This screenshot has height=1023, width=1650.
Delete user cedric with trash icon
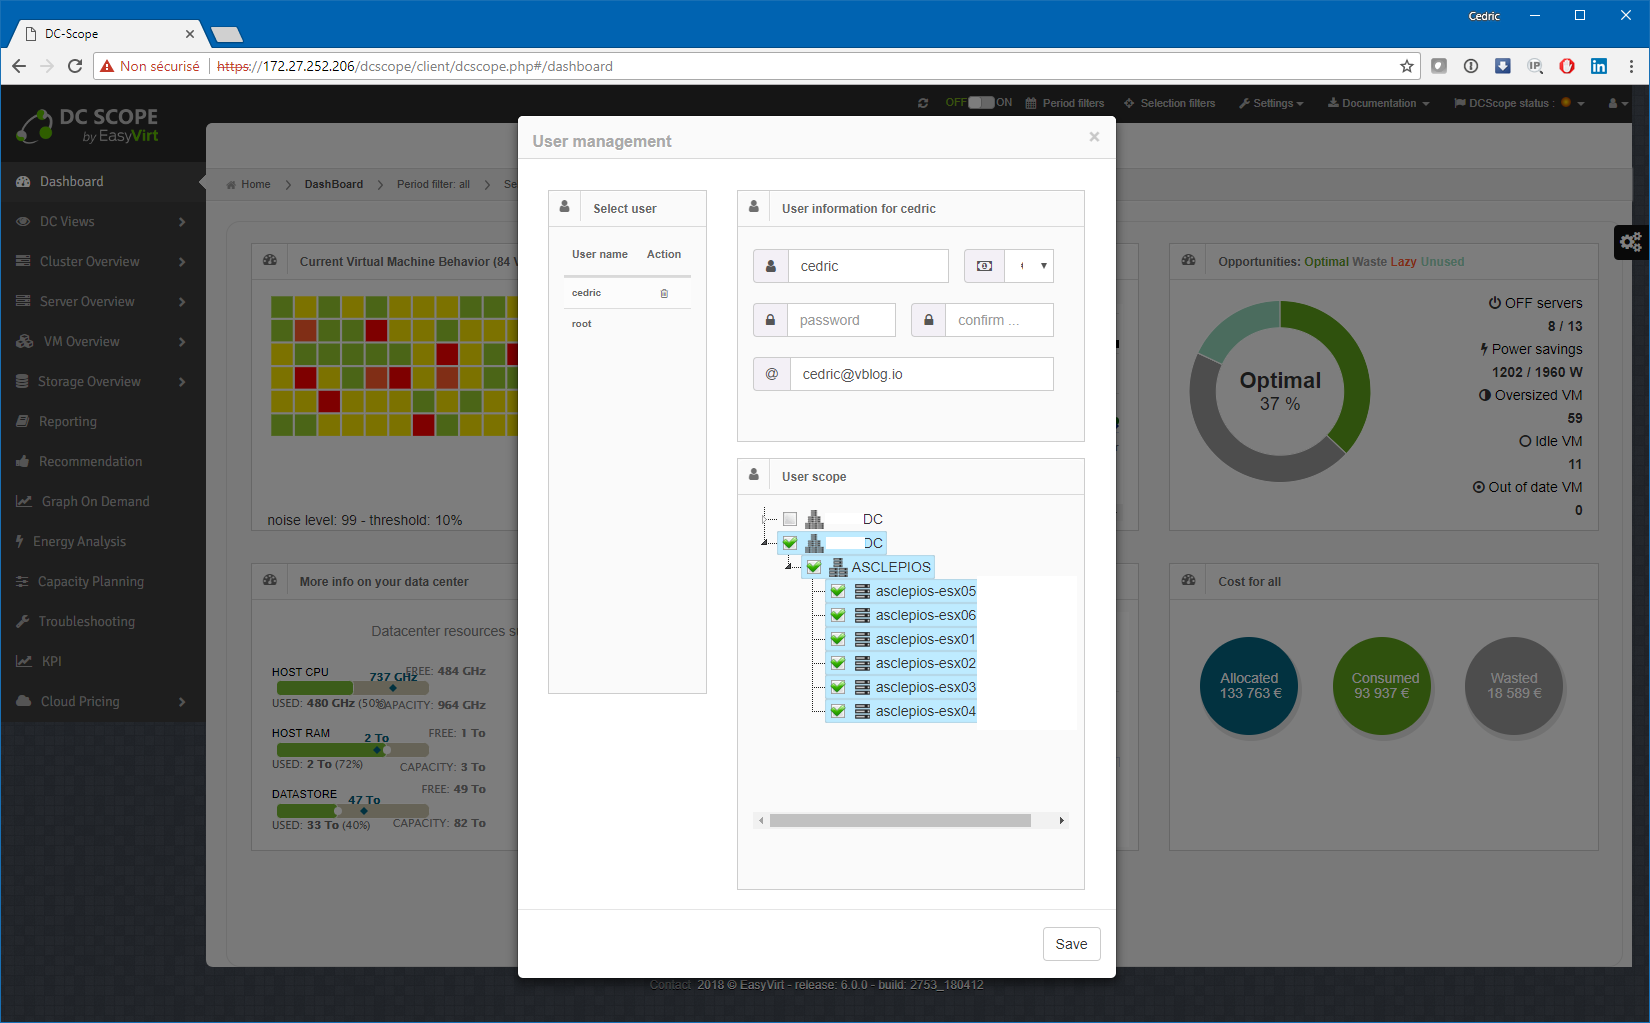664,294
